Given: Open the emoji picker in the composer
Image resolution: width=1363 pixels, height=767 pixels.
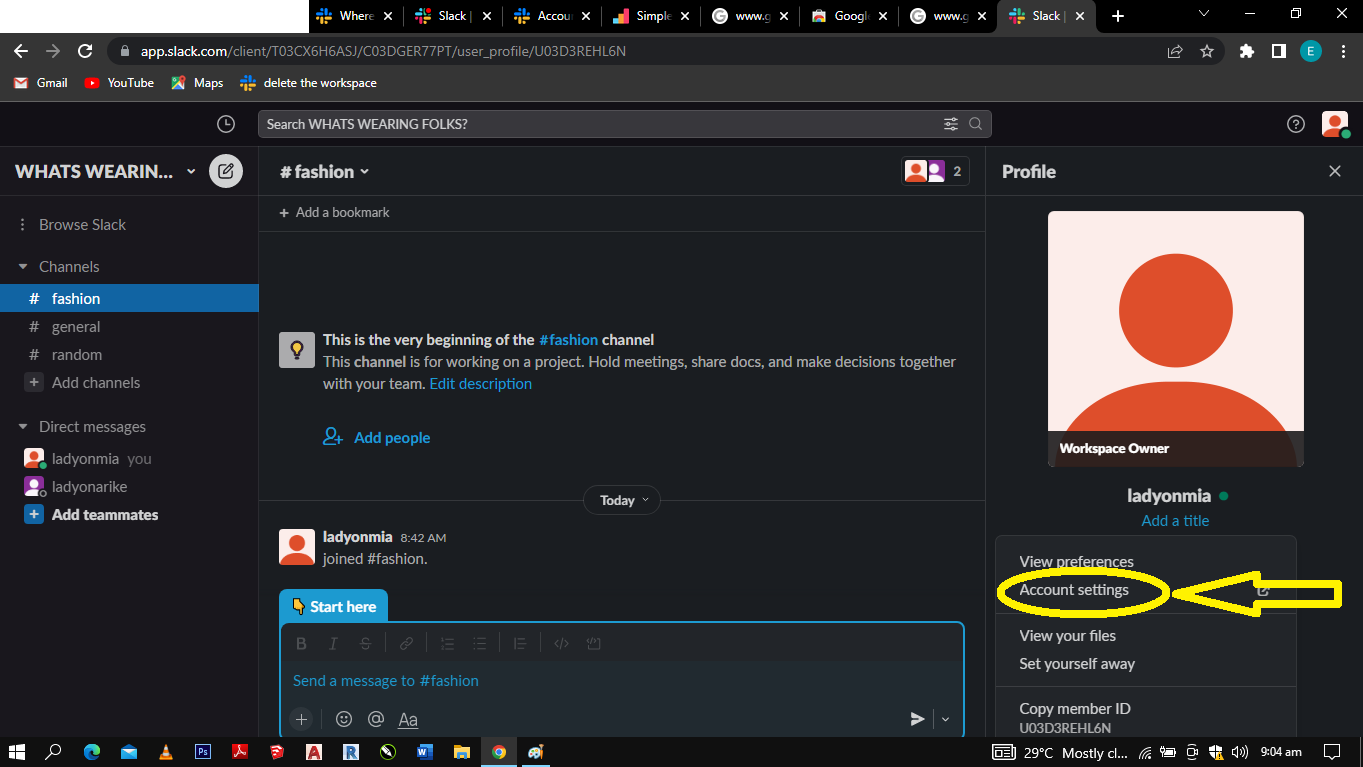Looking at the screenshot, I should pyautogui.click(x=344, y=719).
